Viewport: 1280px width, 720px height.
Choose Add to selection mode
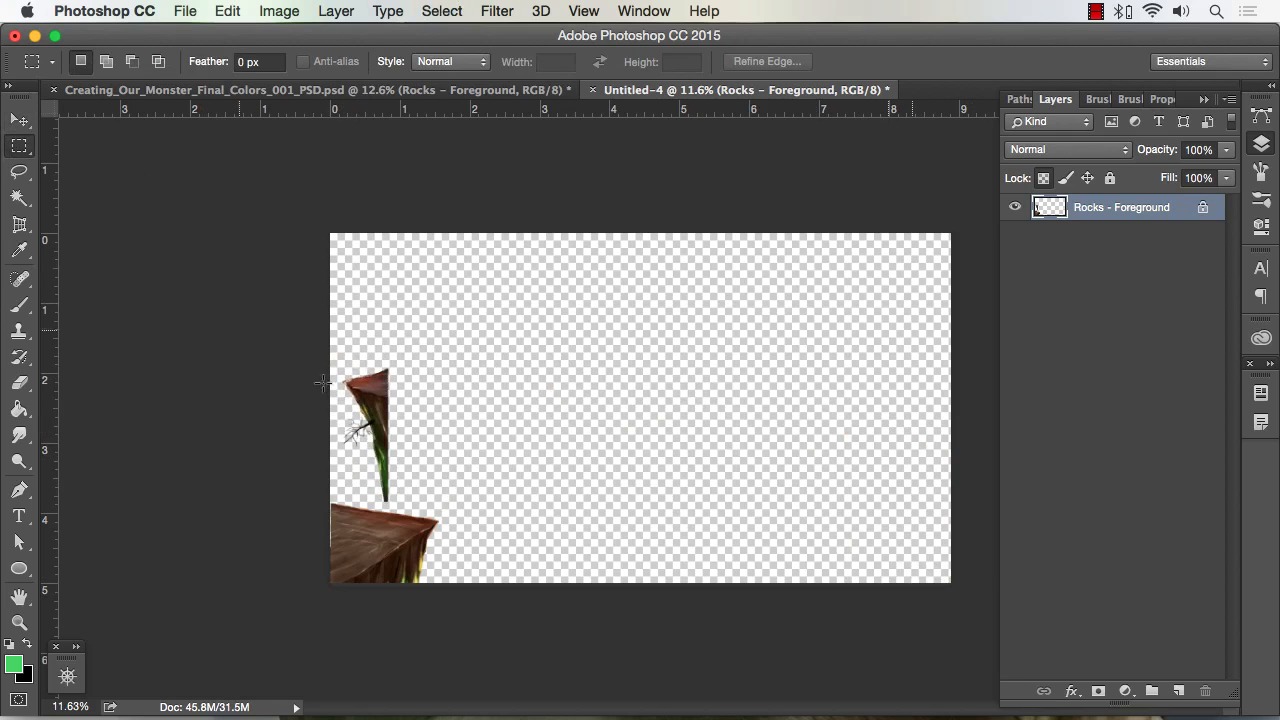tap(106, 61)
